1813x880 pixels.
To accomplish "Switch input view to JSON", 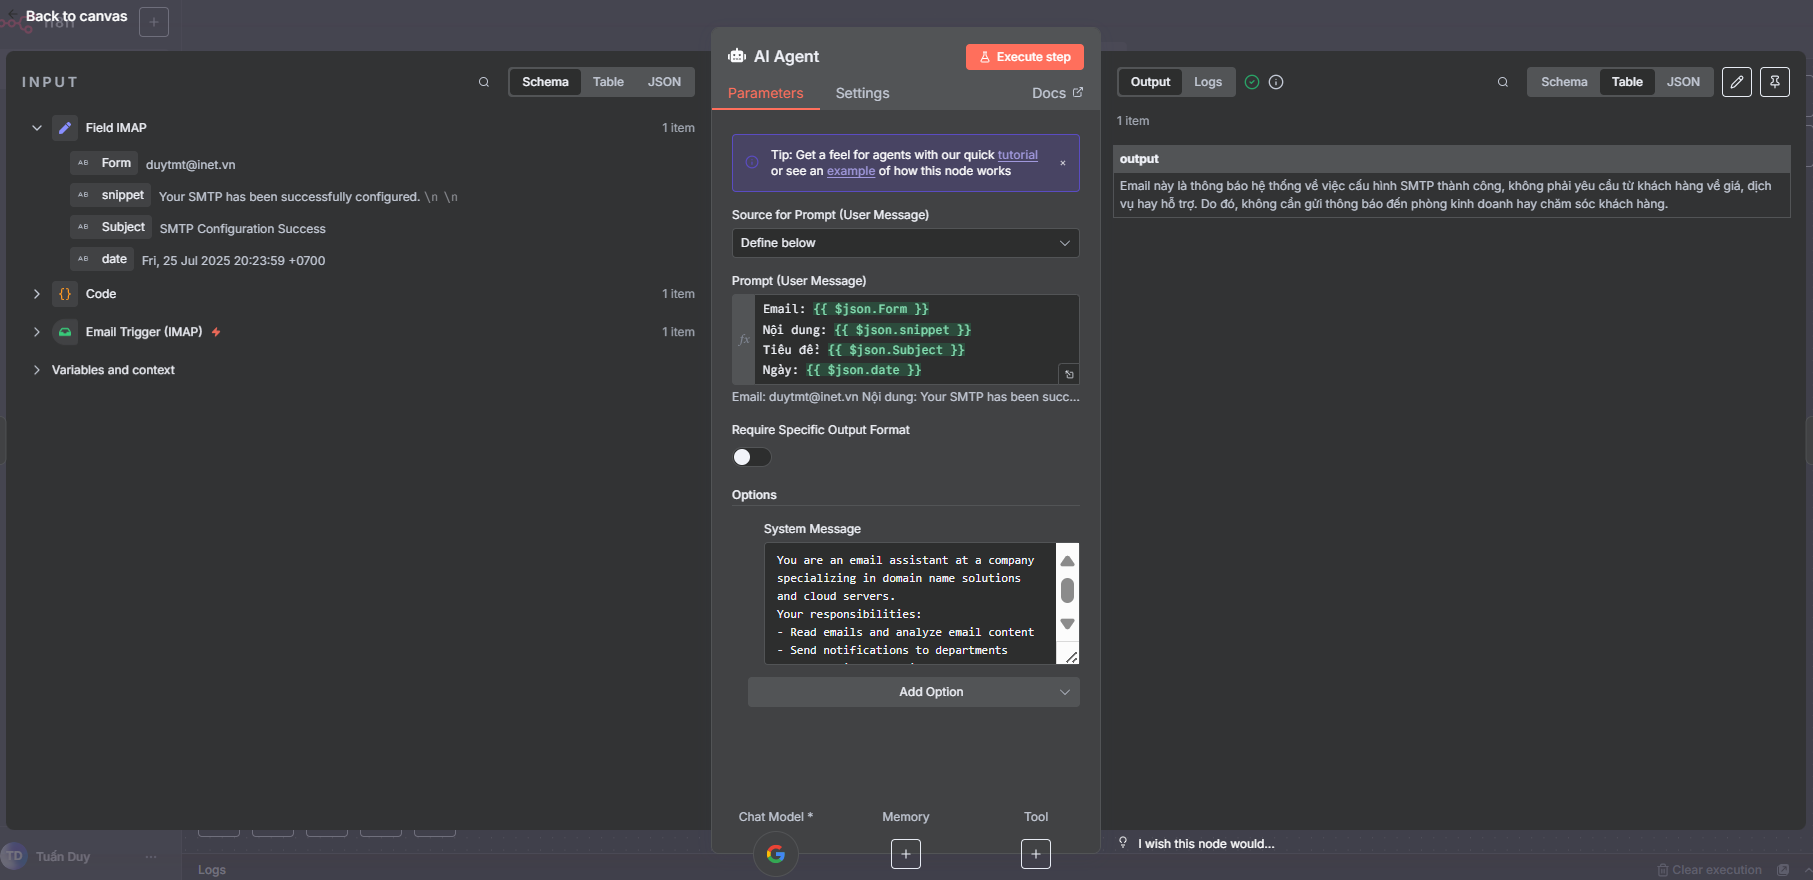I will coord(664,82).
